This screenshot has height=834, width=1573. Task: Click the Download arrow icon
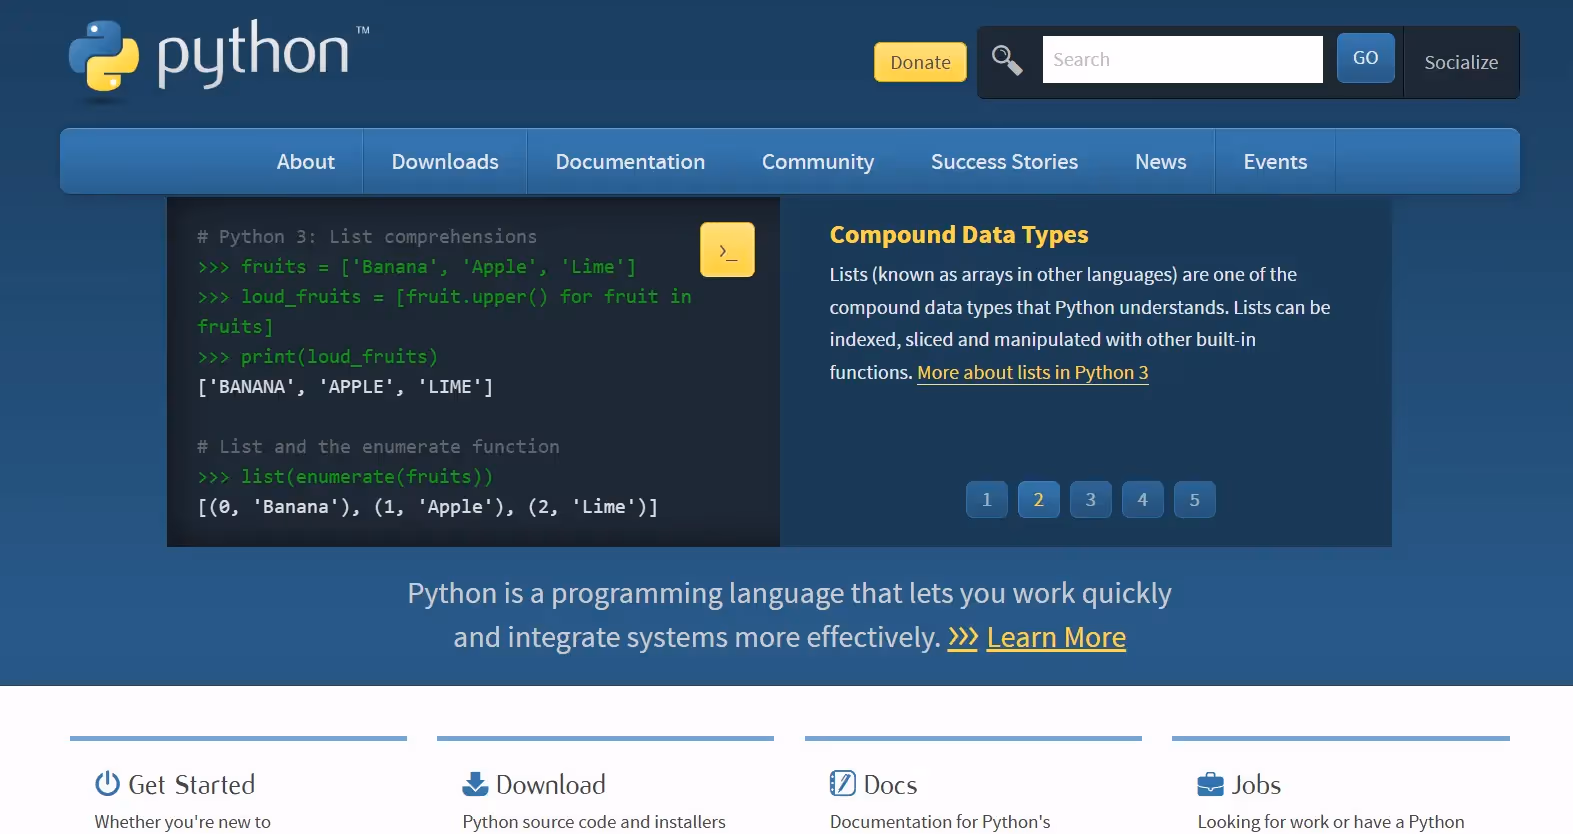pos(475,784)
